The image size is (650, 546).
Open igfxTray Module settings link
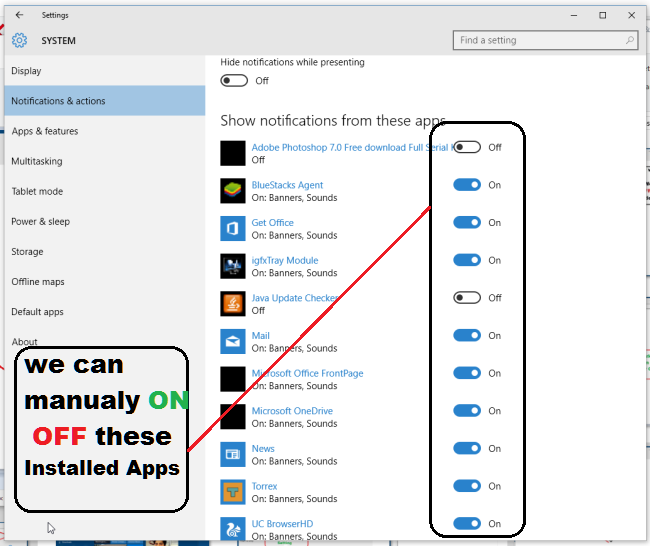[285, 260]
